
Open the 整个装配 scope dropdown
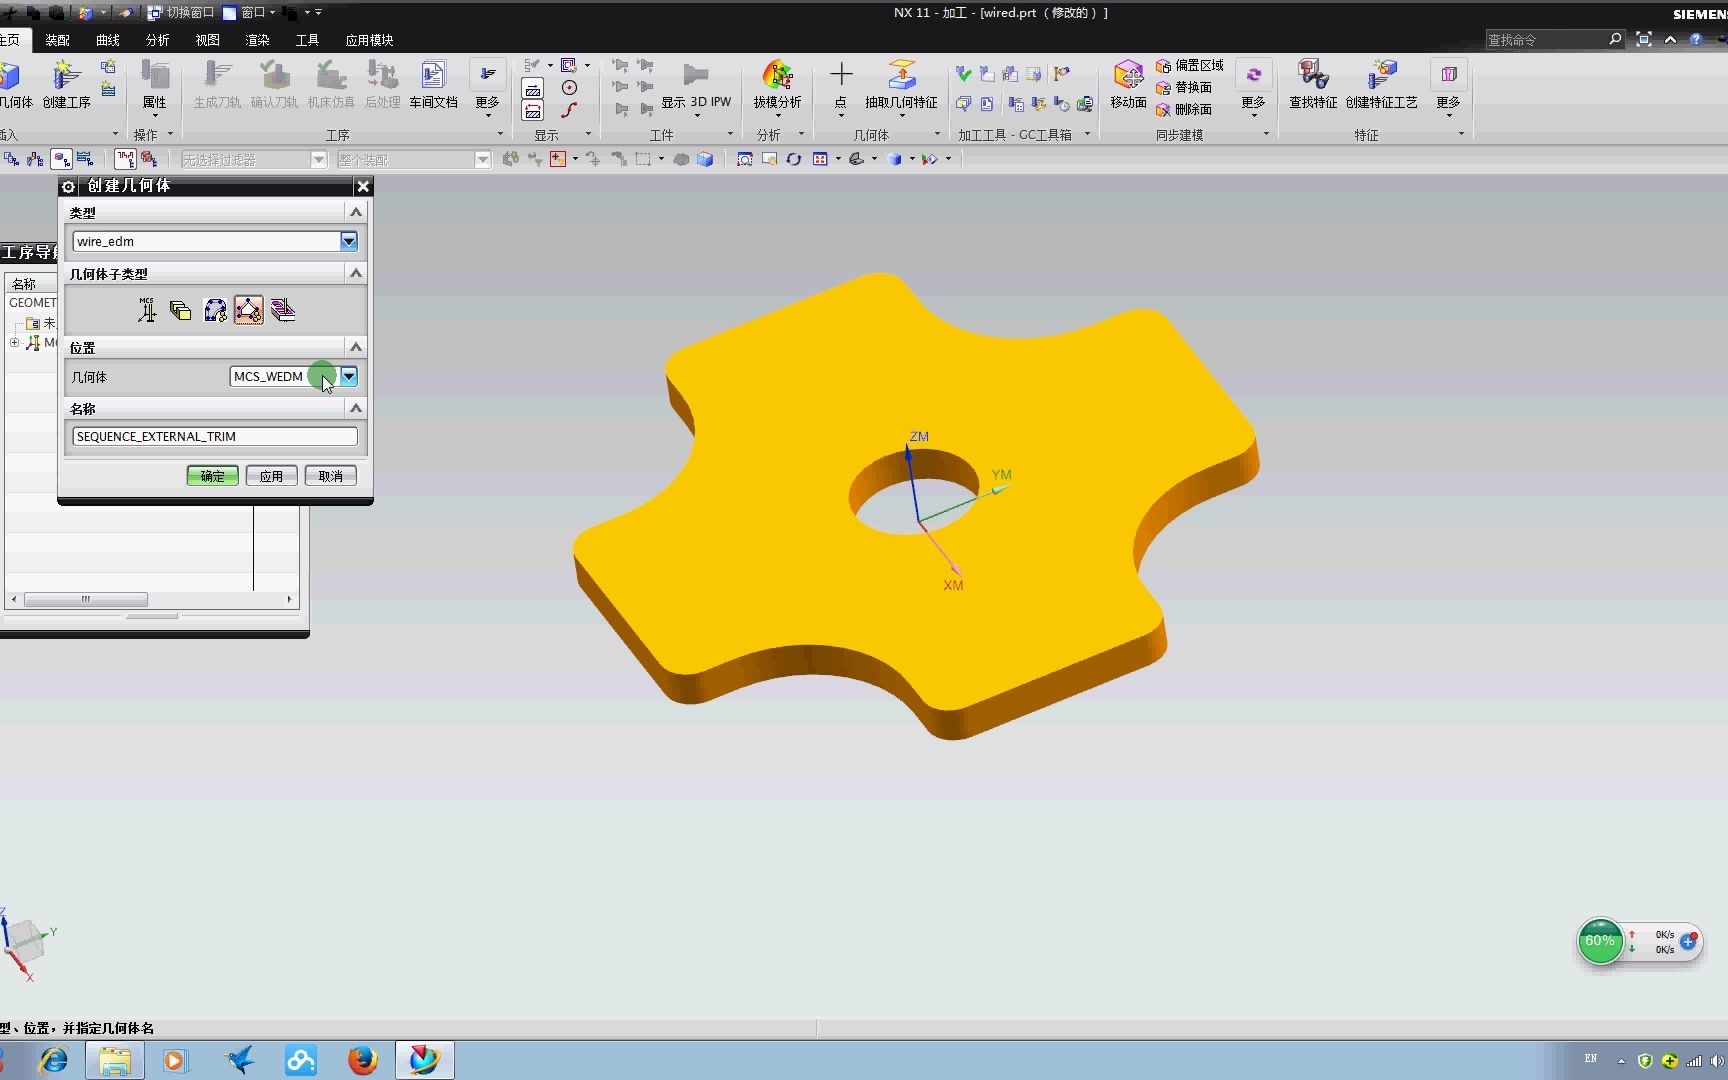[483, 160]
